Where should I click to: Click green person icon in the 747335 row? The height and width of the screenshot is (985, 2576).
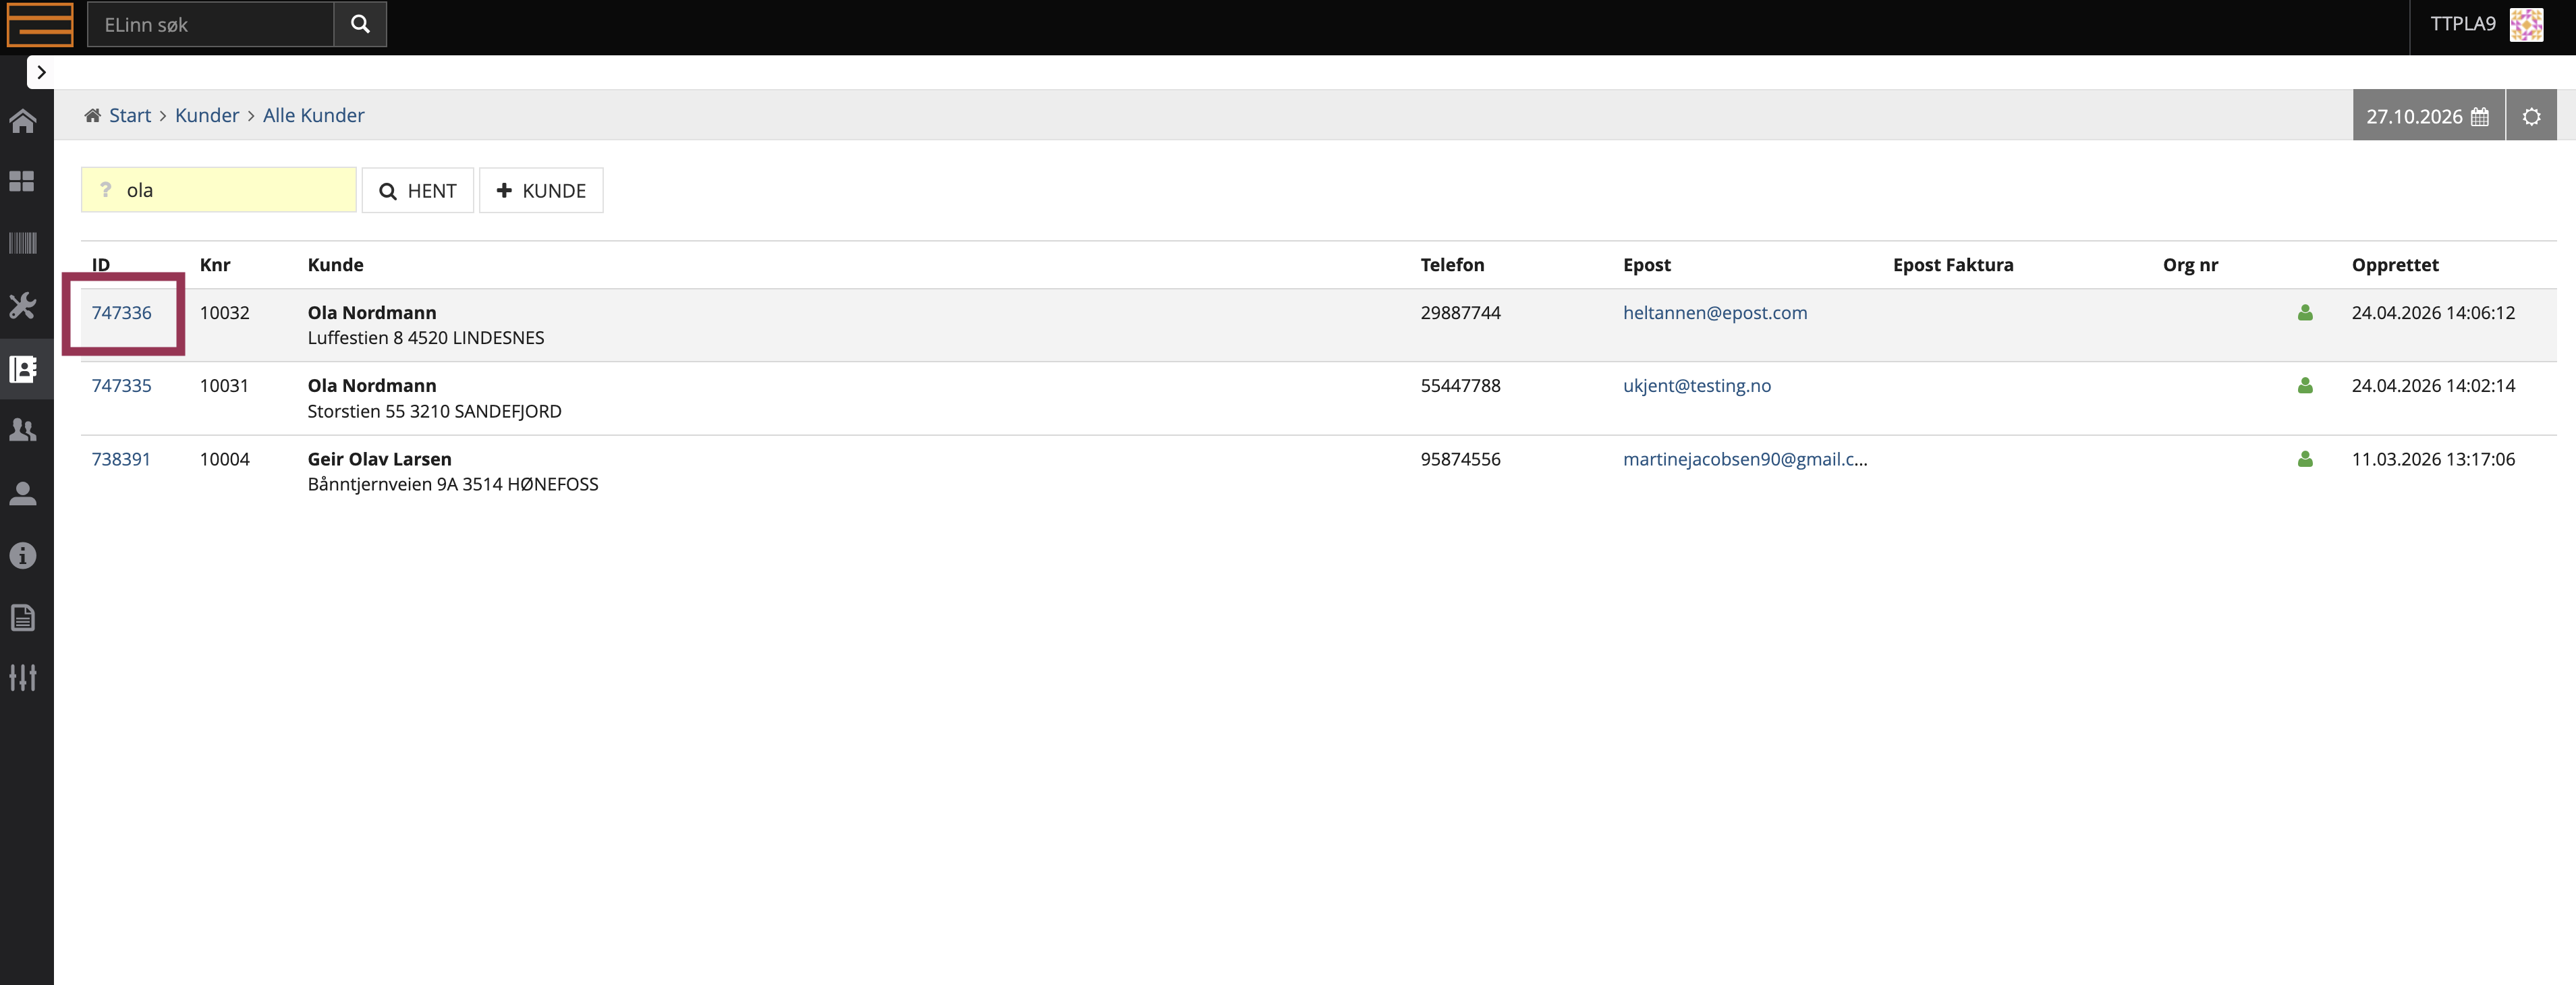(x=2305, y=385)
